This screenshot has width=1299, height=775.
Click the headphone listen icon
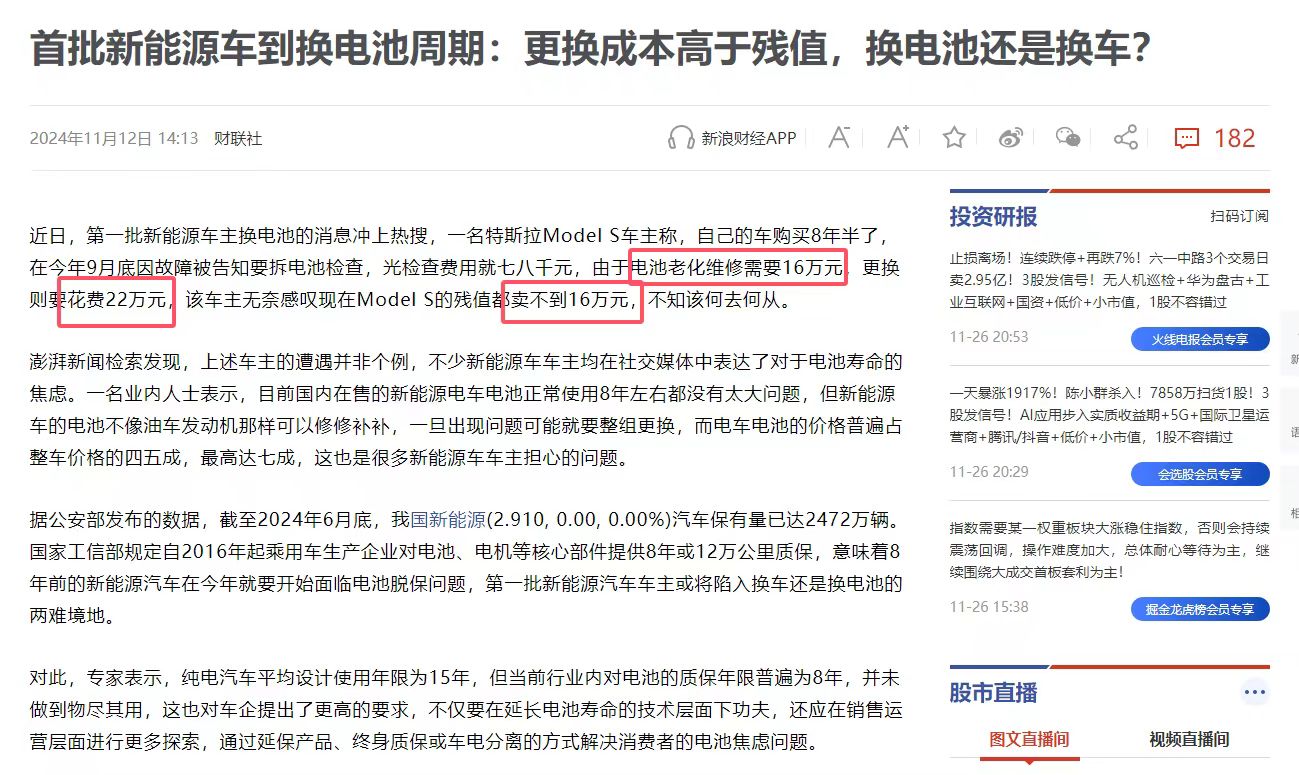[x=681, y=138]
